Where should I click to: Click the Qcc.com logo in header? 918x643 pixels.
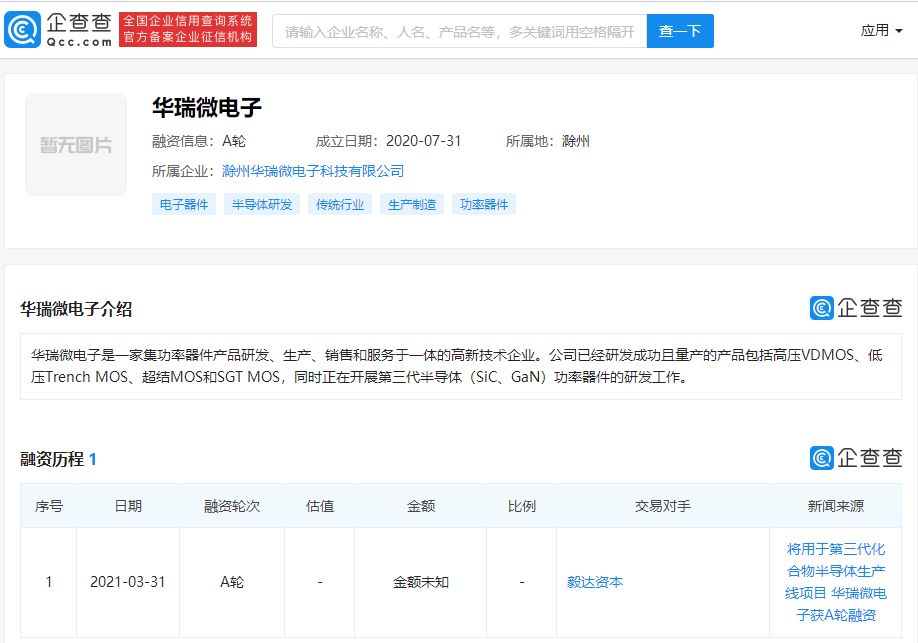57,30
